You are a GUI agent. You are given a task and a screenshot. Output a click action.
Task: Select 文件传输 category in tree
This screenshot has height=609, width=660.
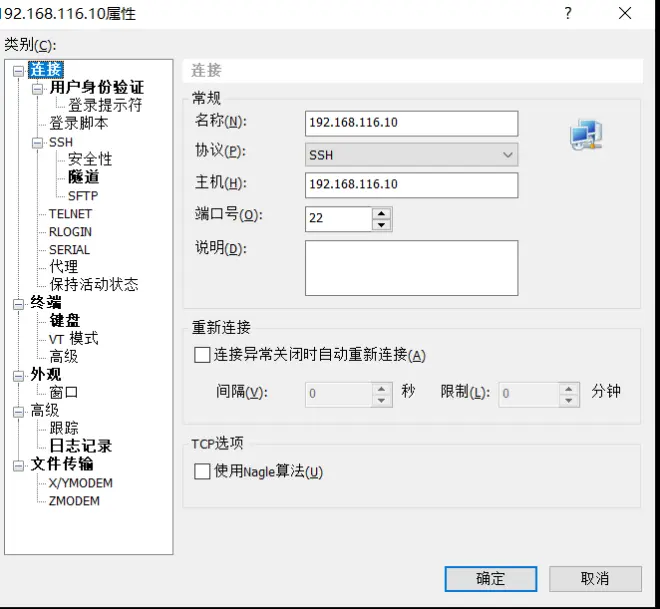62,464
